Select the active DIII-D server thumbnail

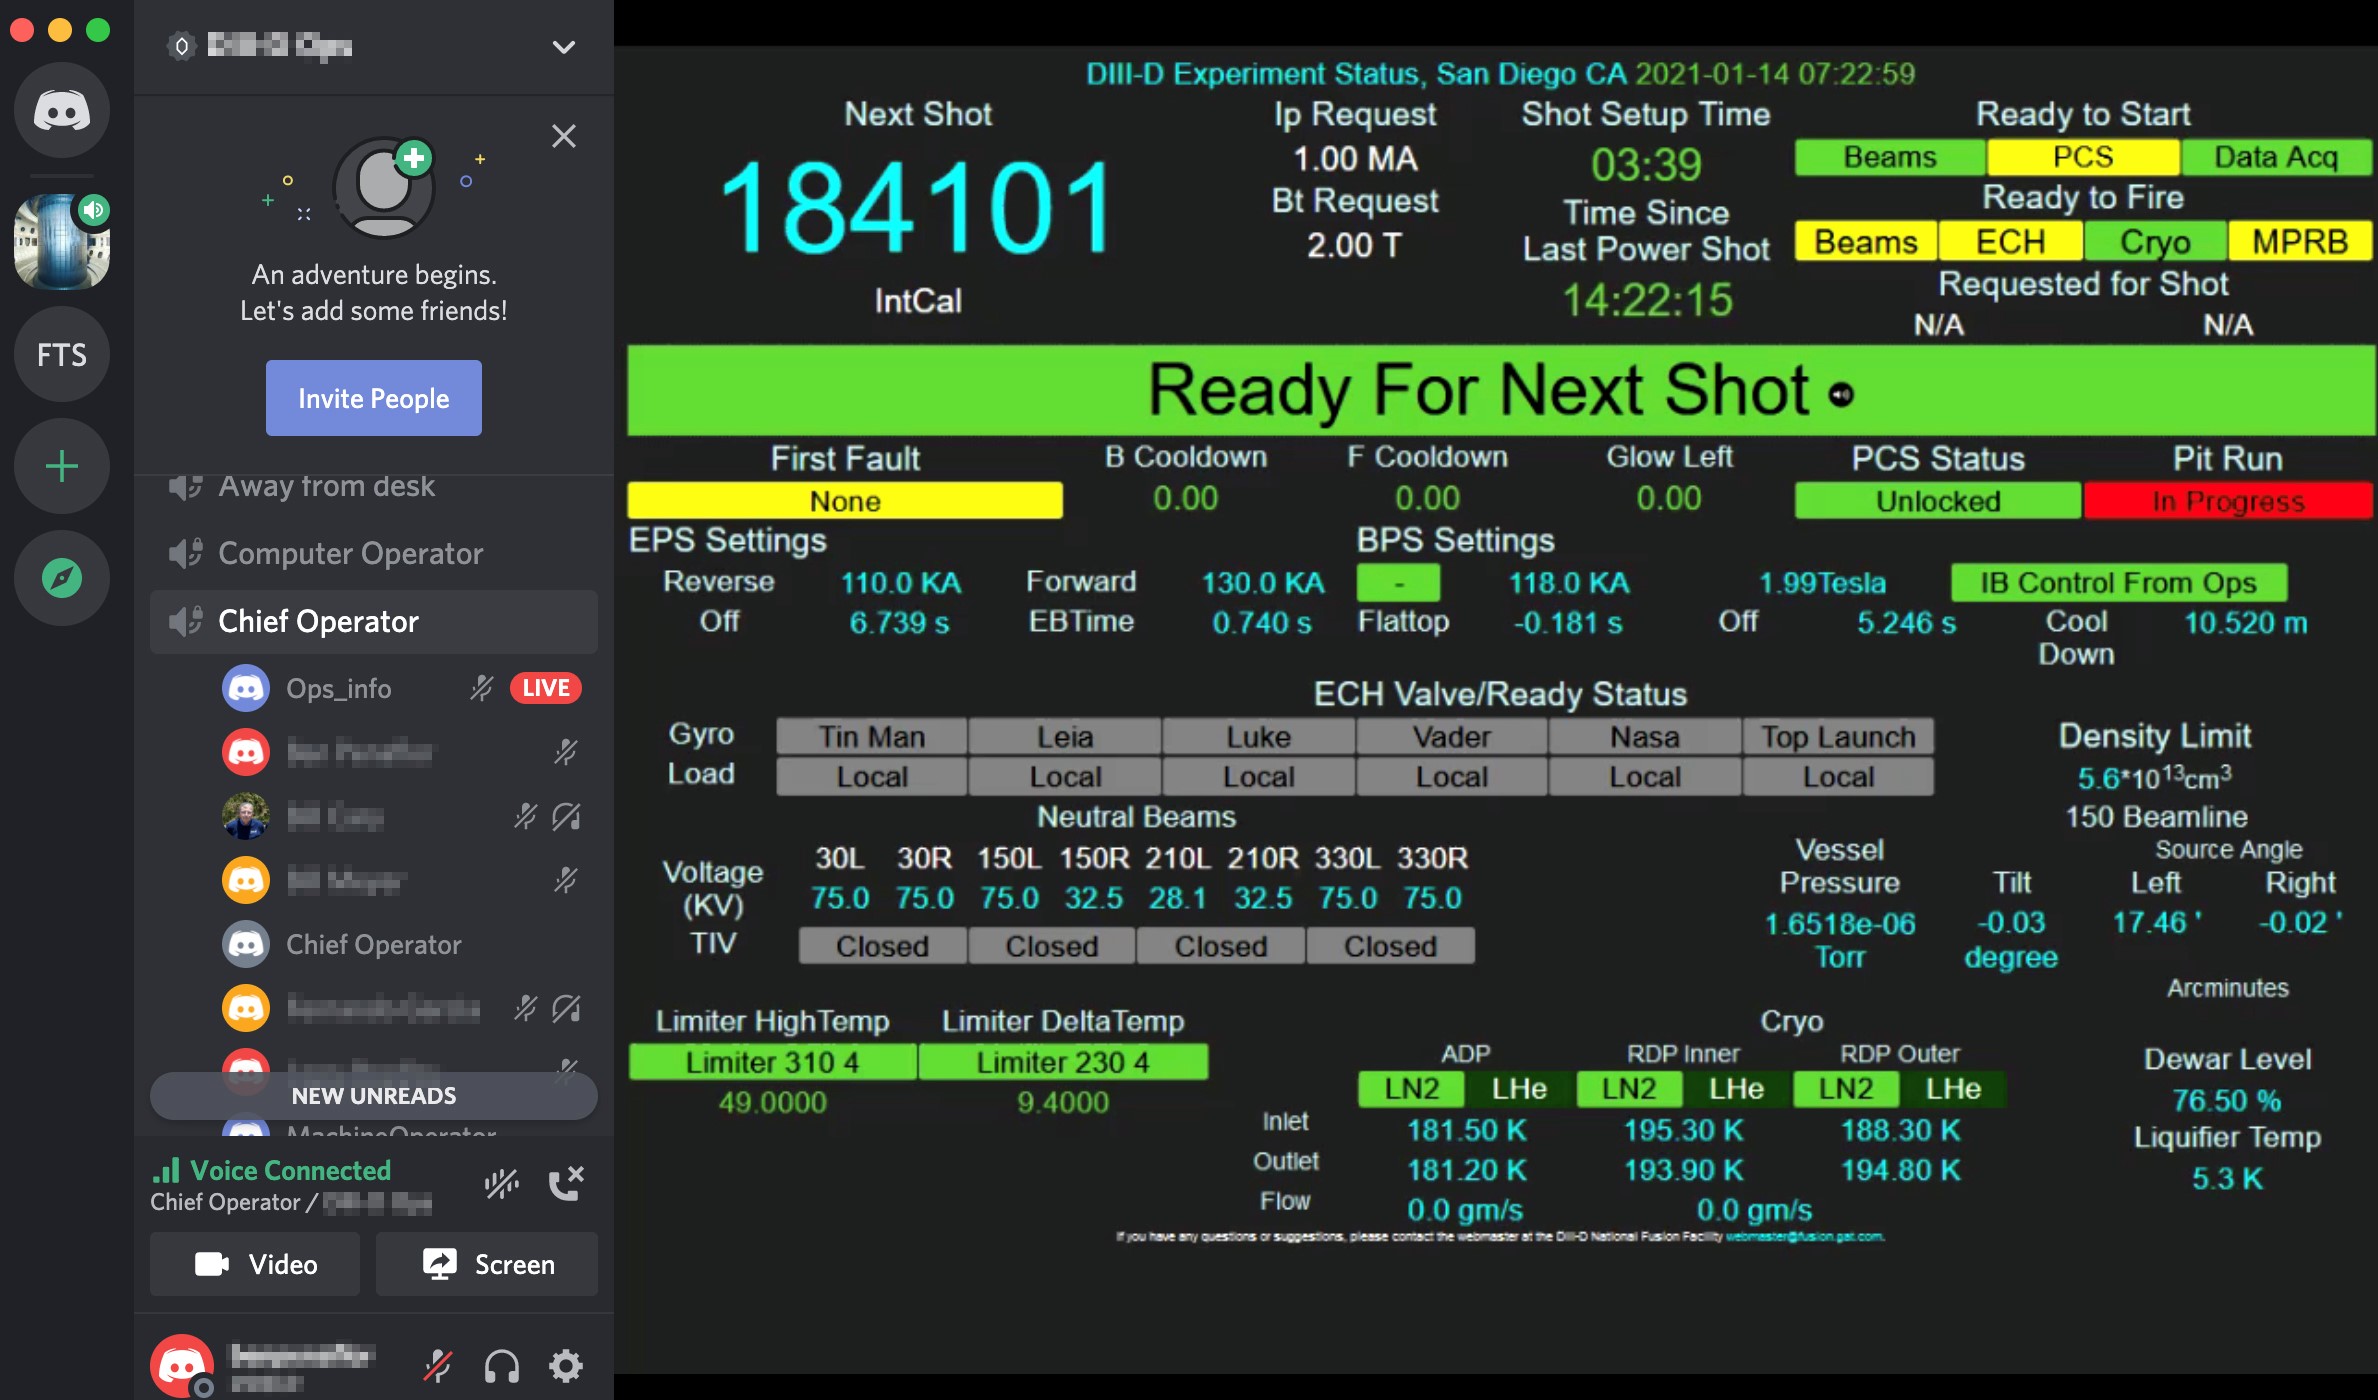[61, 242]
